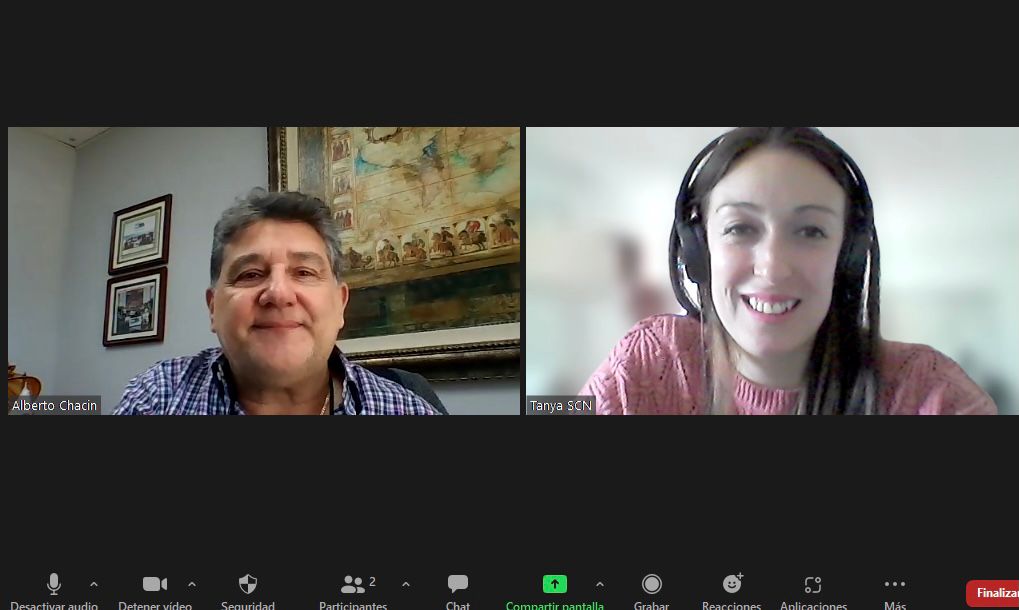Open the Aplicaciones icon
Screen dimensions: 1019x610
pos(813,585)
